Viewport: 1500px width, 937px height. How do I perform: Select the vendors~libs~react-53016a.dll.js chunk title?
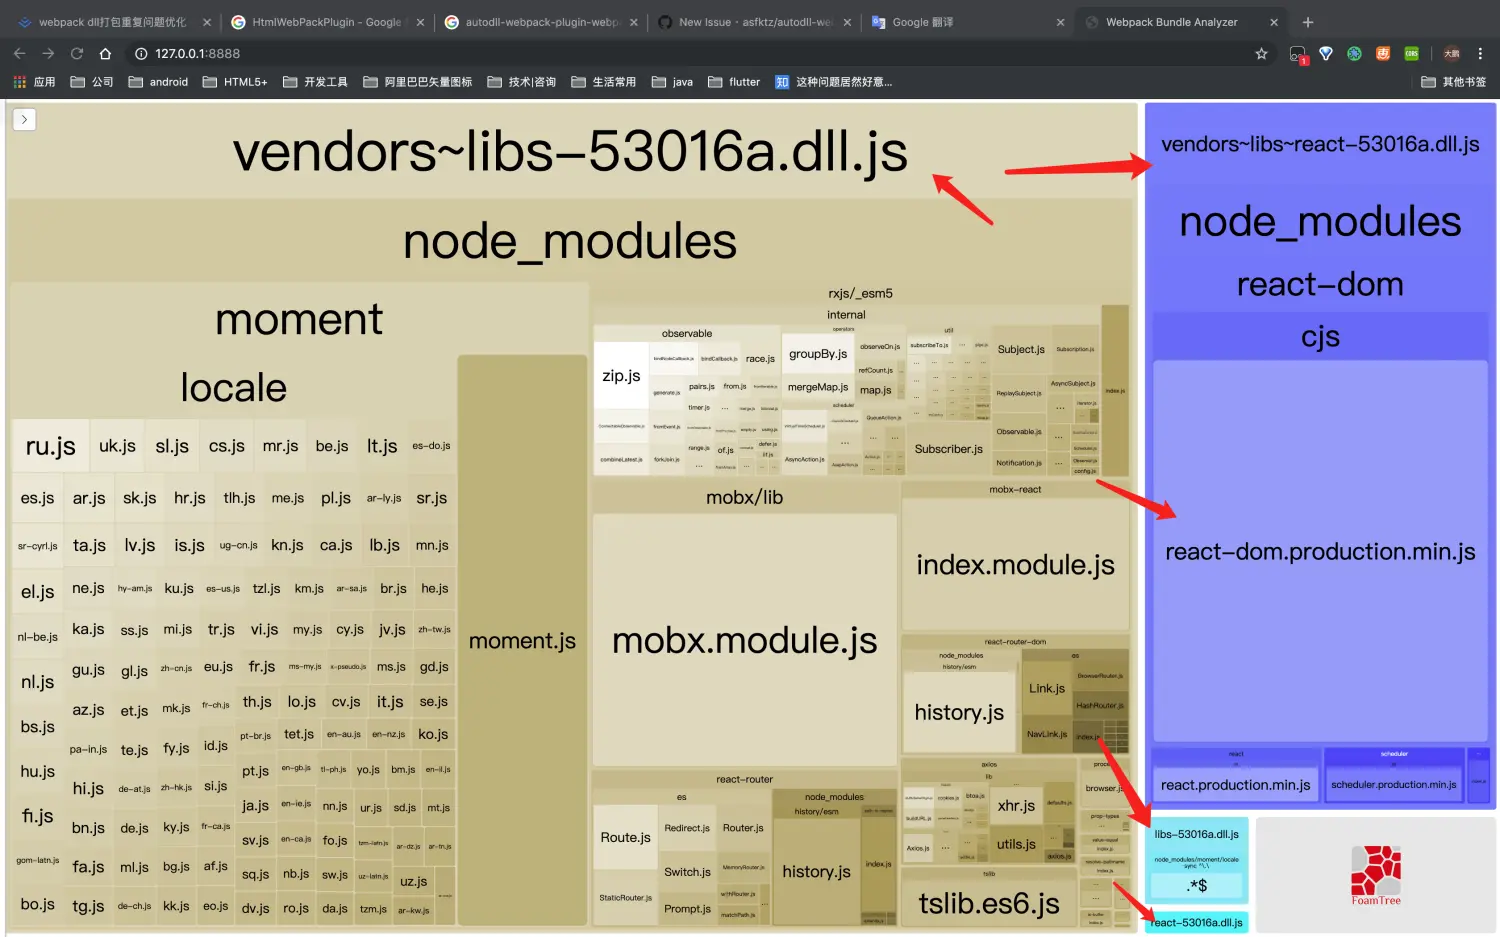pyautogui.click(x=1320, y=144)
